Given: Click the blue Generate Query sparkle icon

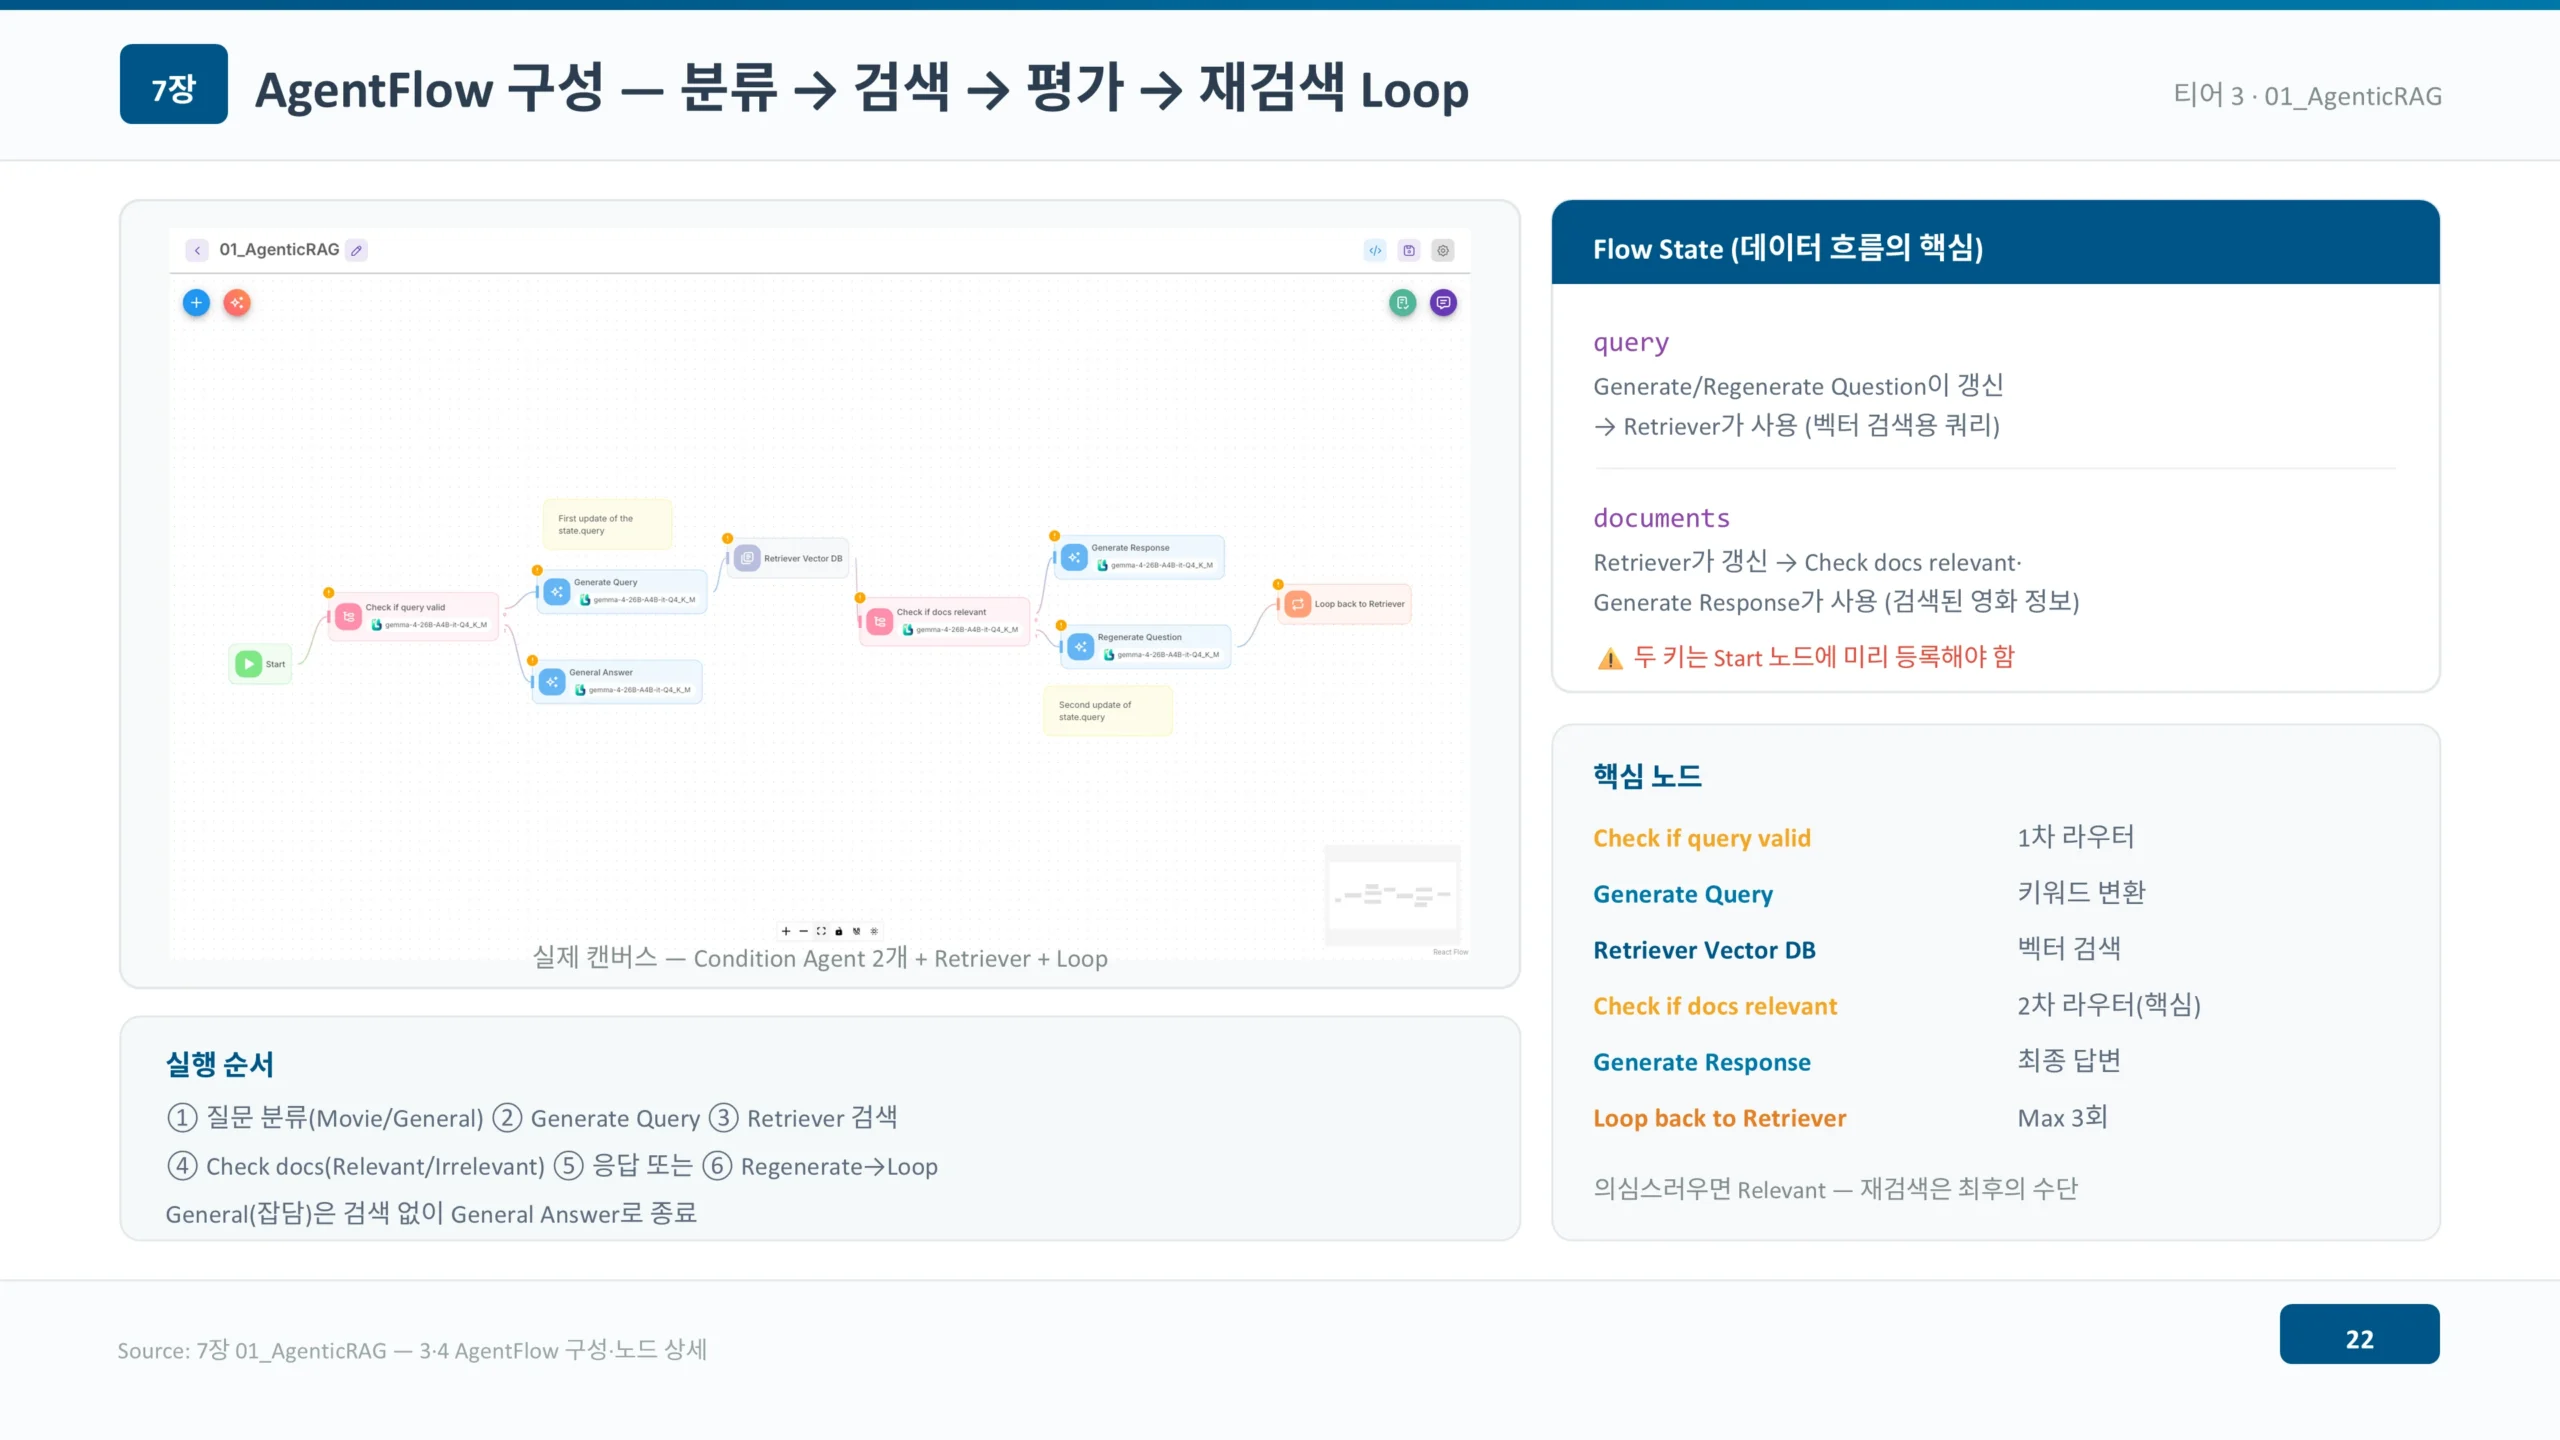Looking at the screenshot, I should click(x=557, y=591).
